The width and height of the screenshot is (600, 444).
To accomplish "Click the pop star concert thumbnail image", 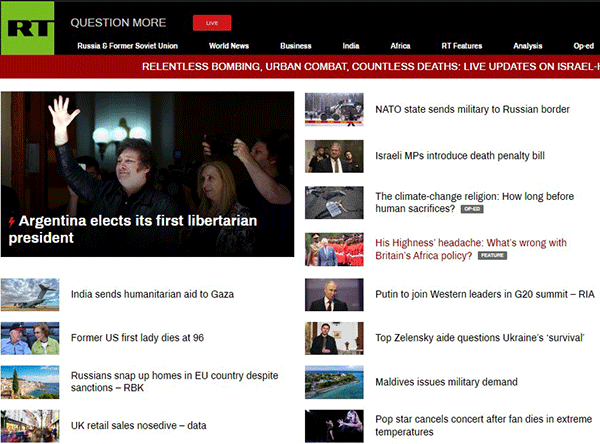I will (334, 425).
